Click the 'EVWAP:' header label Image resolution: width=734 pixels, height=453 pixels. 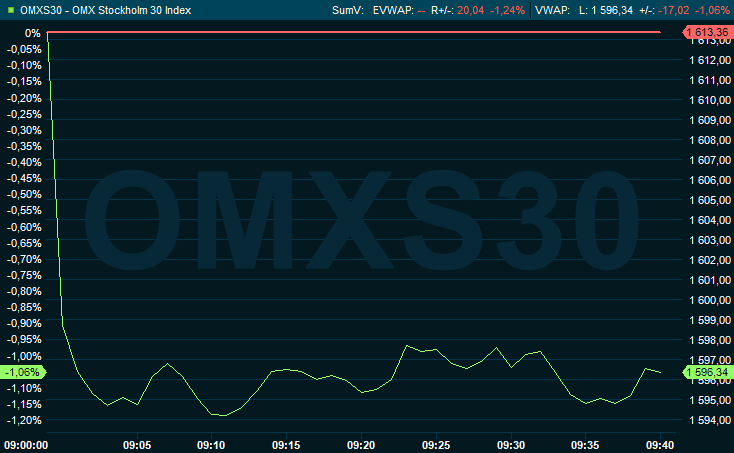coord(393,10)
